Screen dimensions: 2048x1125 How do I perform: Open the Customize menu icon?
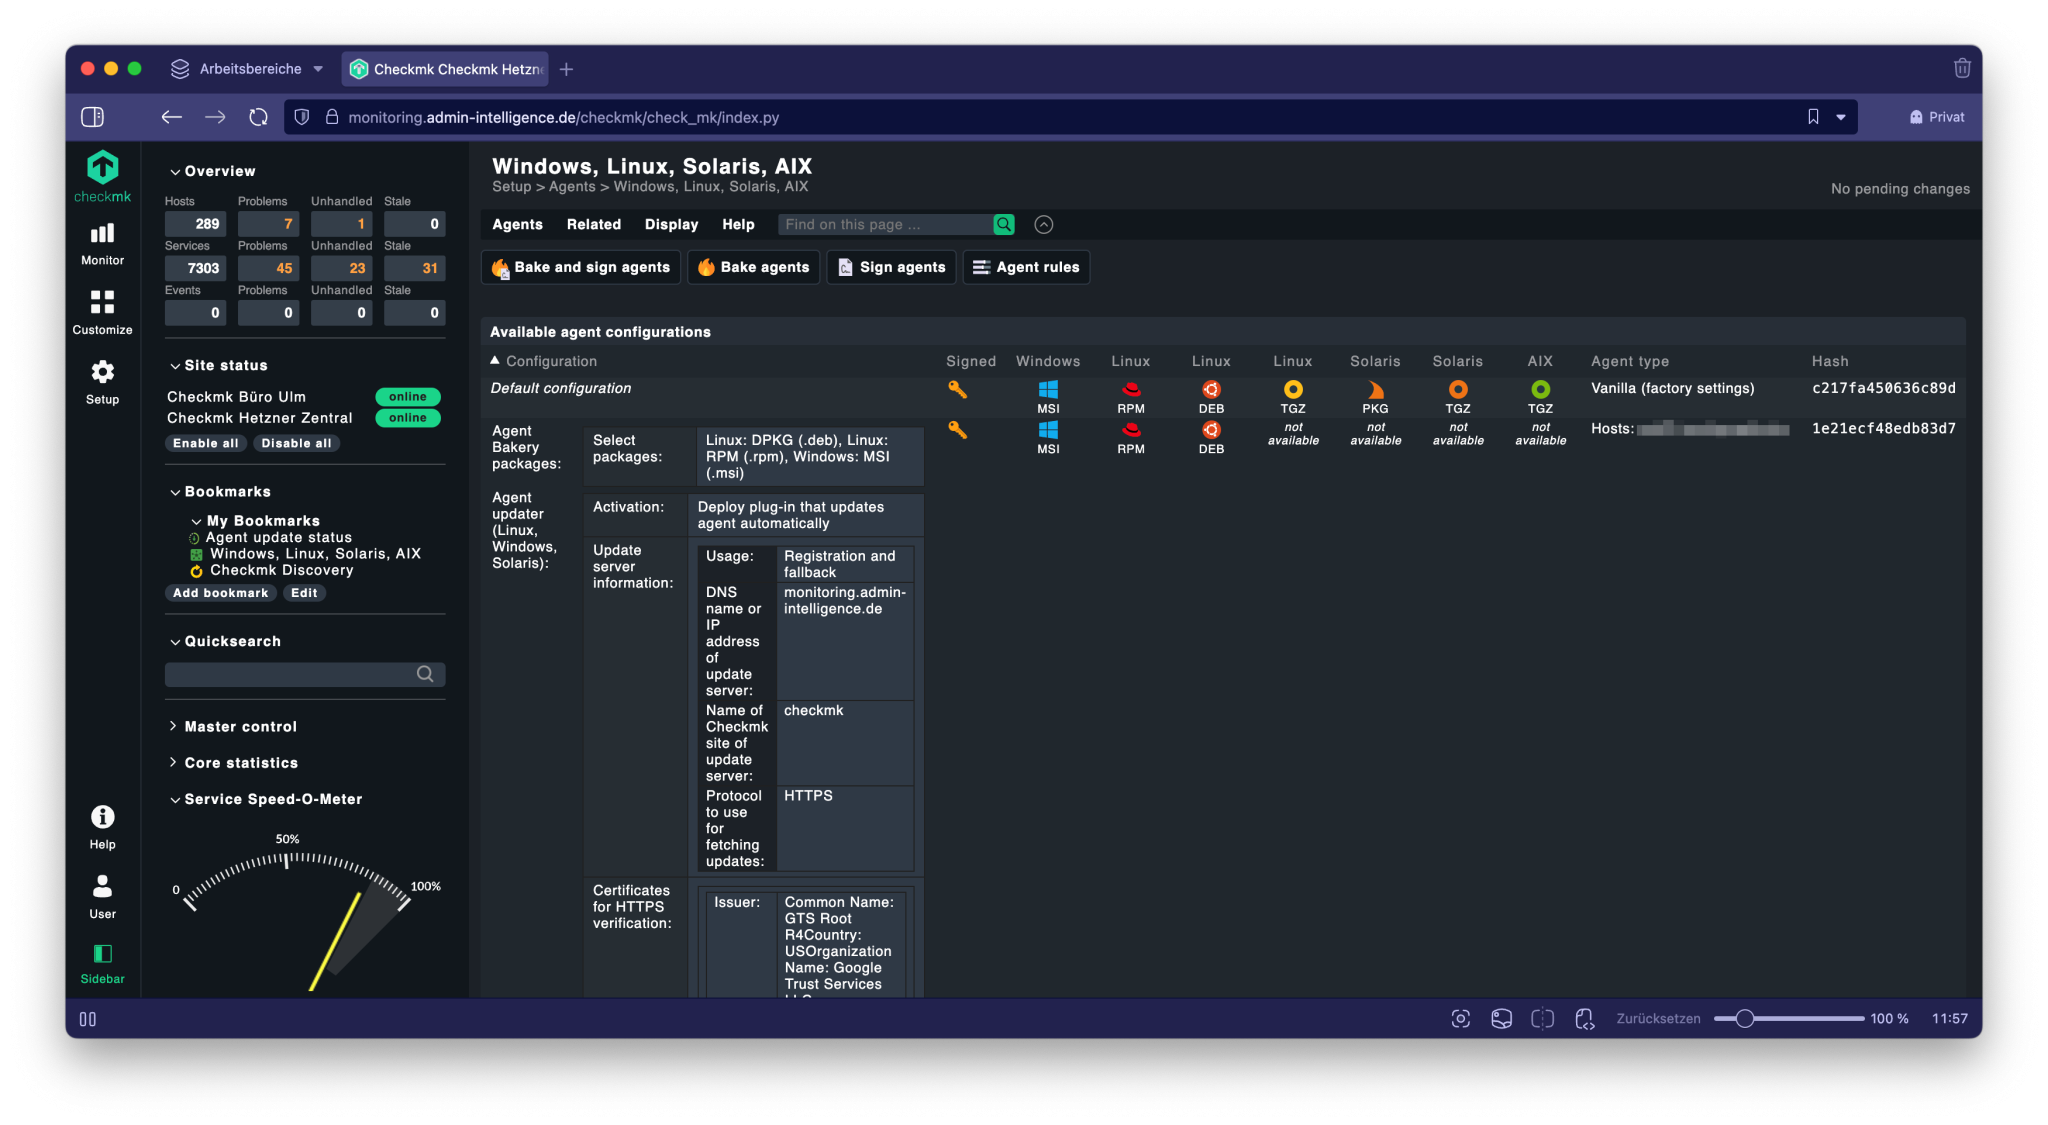point(102,313)
